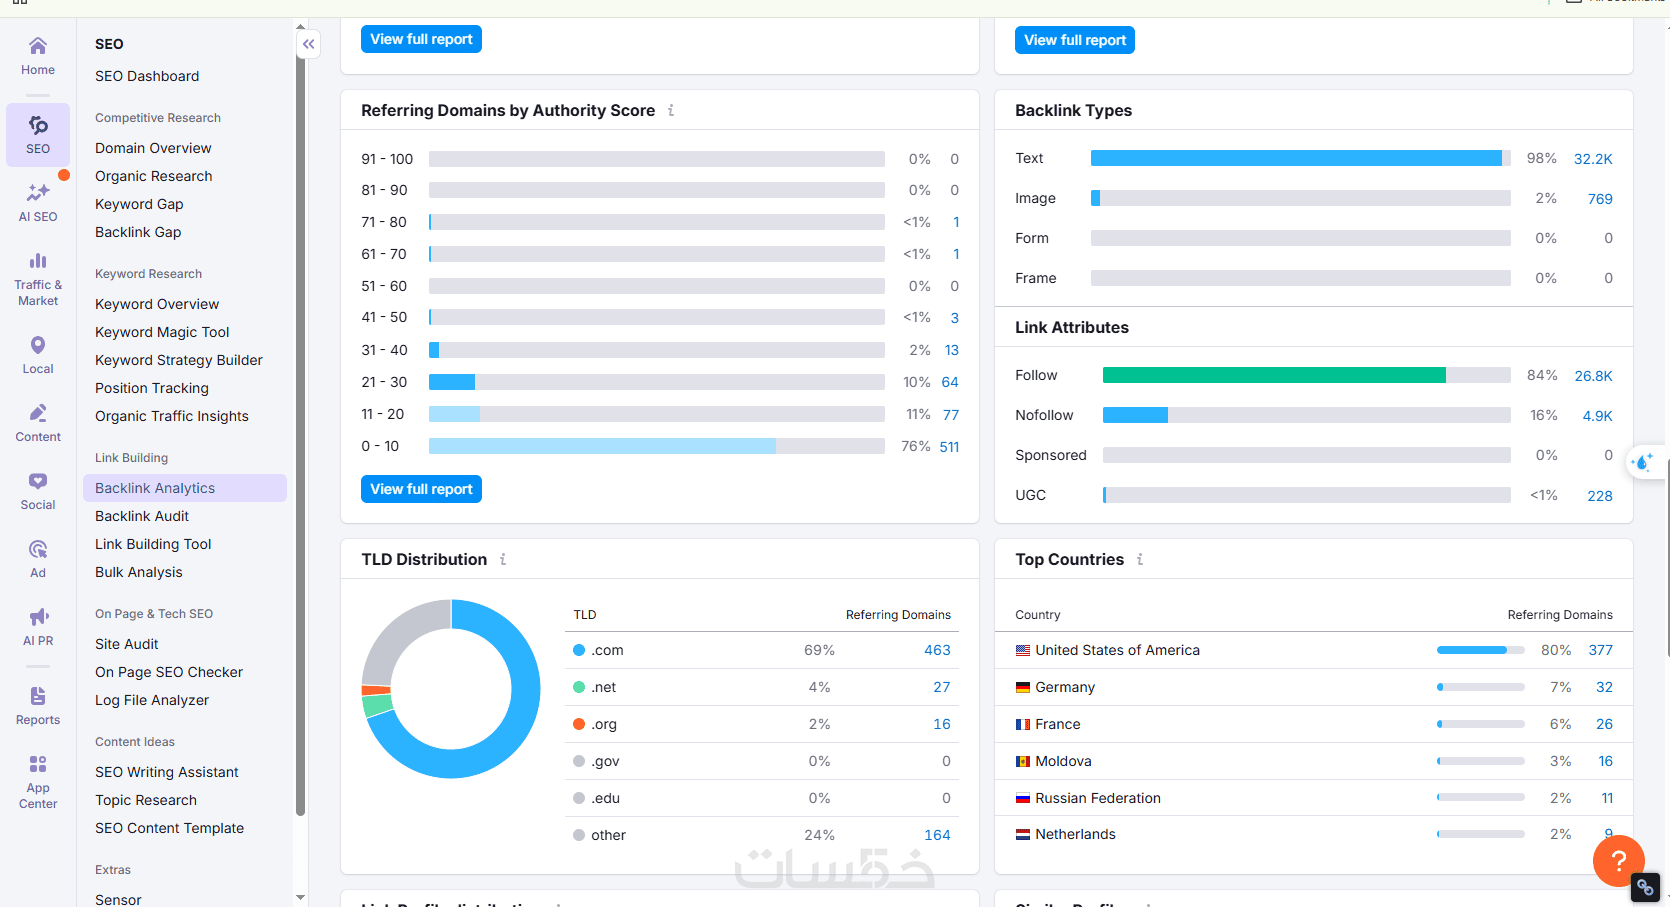Open Organic Research
Image resolution: width=1670 pixels, height=907 pixels.
[x=154, y=176]
